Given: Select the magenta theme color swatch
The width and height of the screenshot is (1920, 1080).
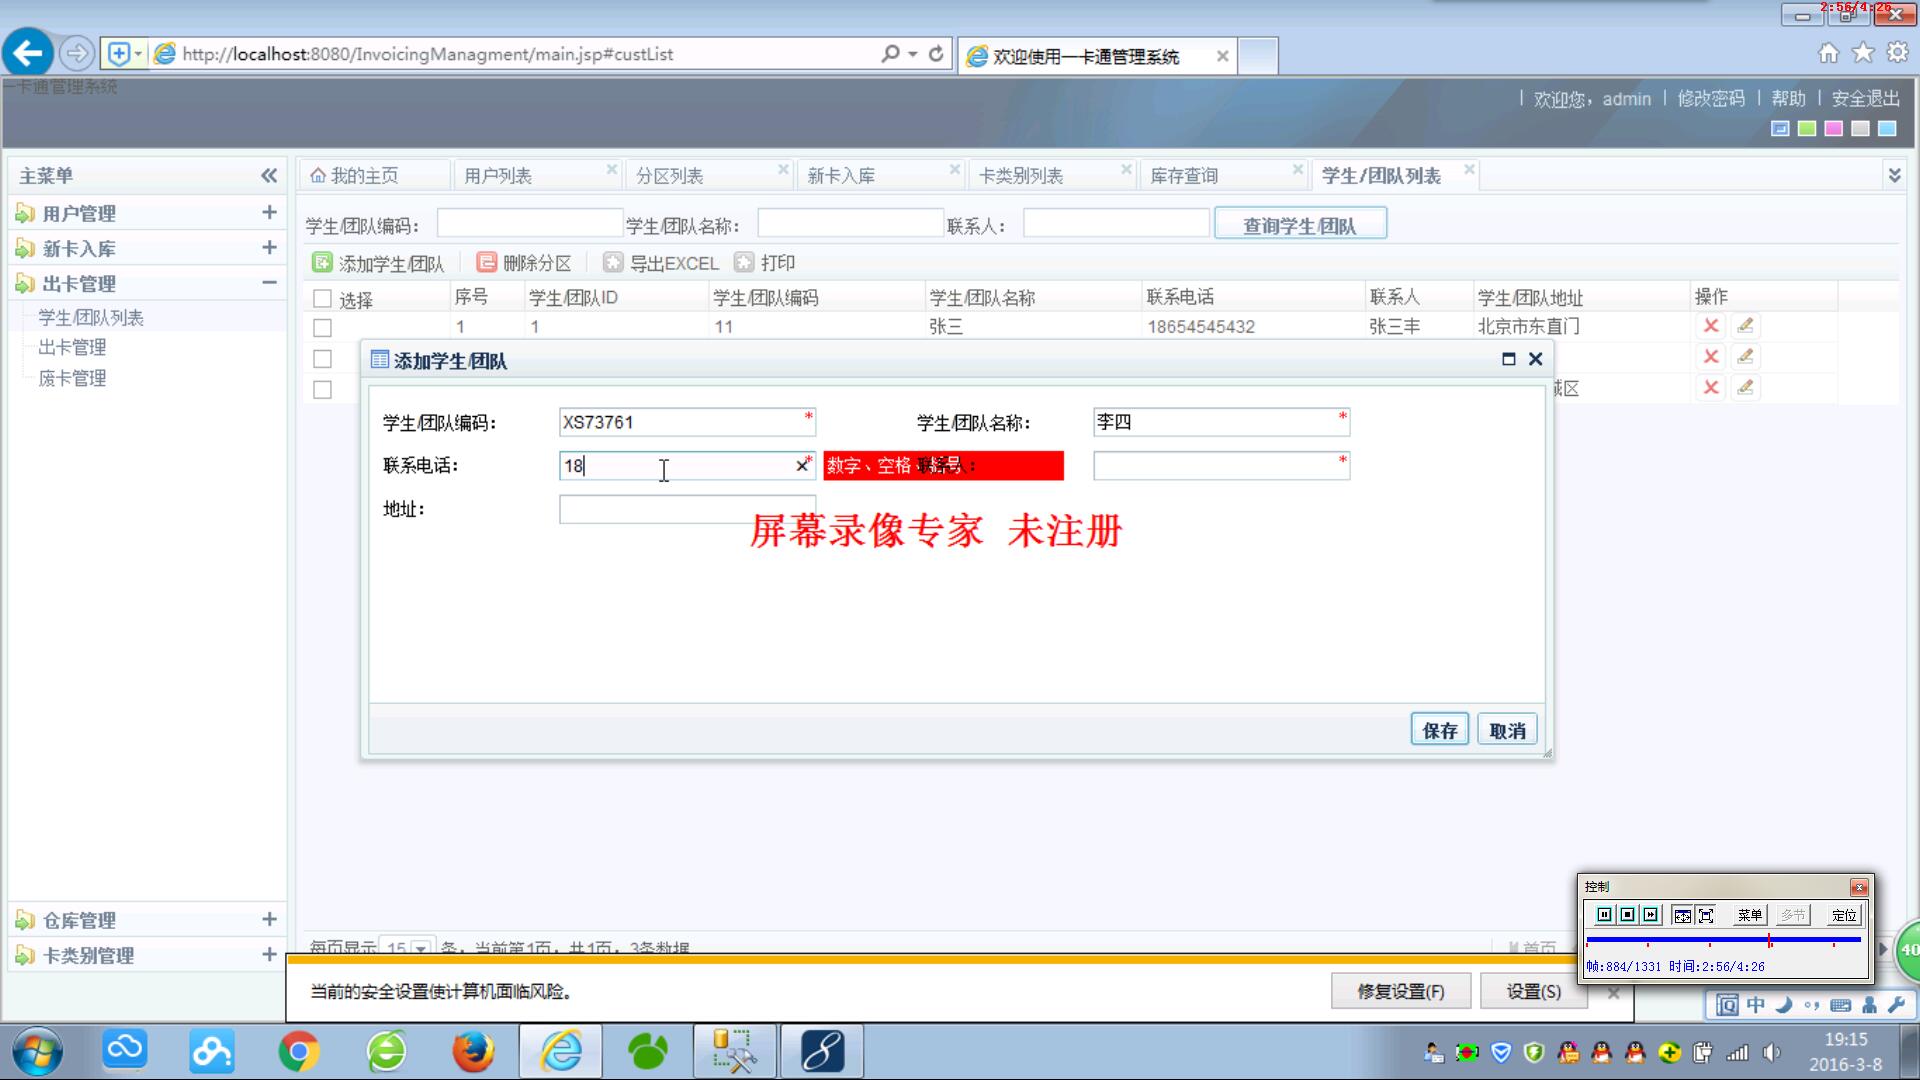Looking at the screenshot, I should click(x=1833, y=128).
